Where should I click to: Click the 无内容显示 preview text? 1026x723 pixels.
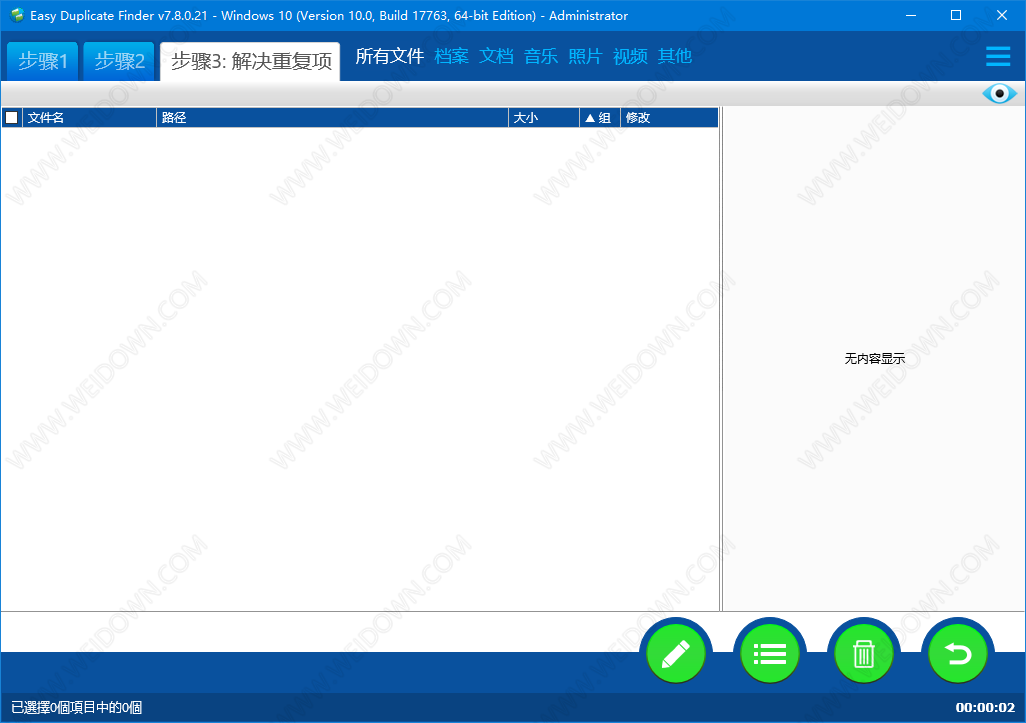pyautogui.click(x=874, y=359)
